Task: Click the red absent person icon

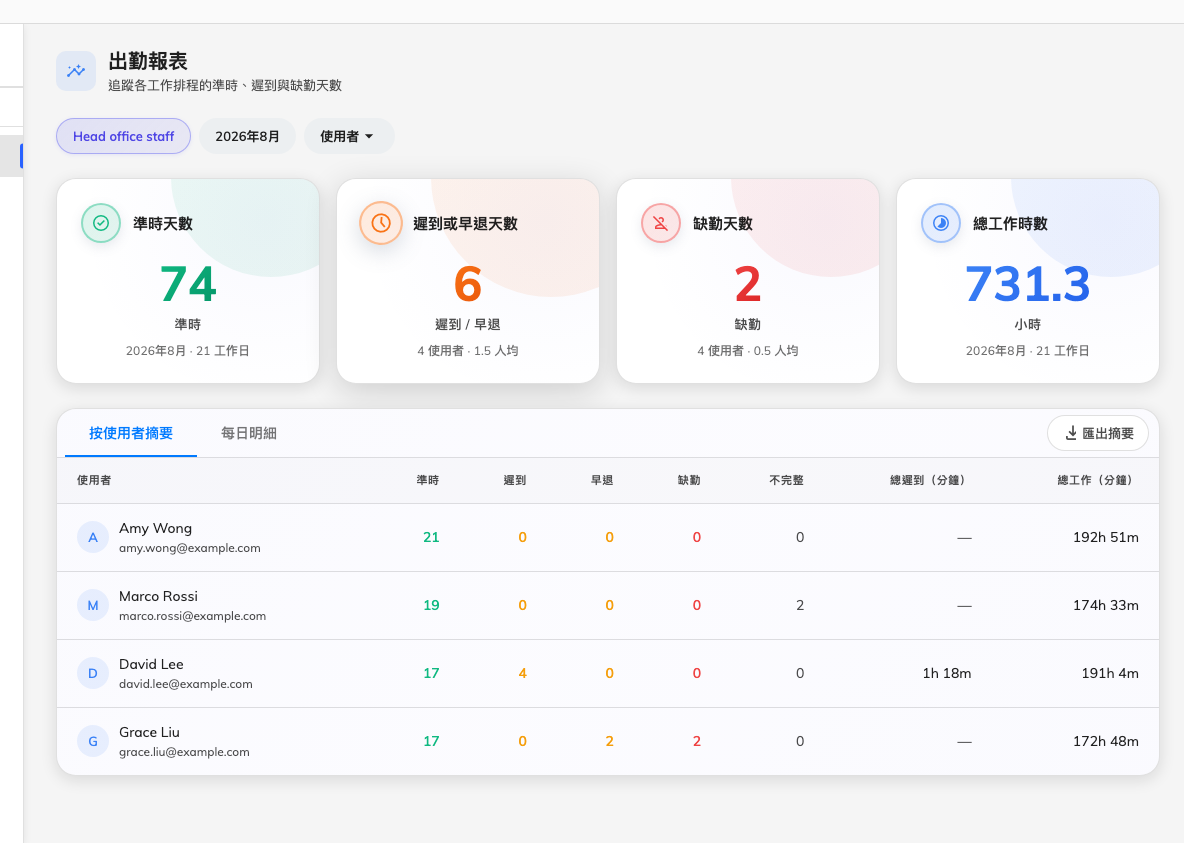Action: coord(661,223)
